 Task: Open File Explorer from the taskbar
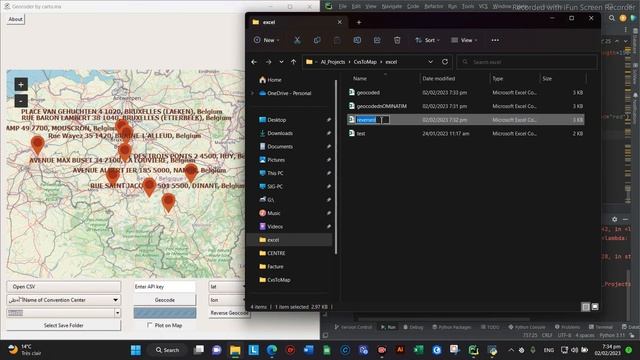point(235,350)
